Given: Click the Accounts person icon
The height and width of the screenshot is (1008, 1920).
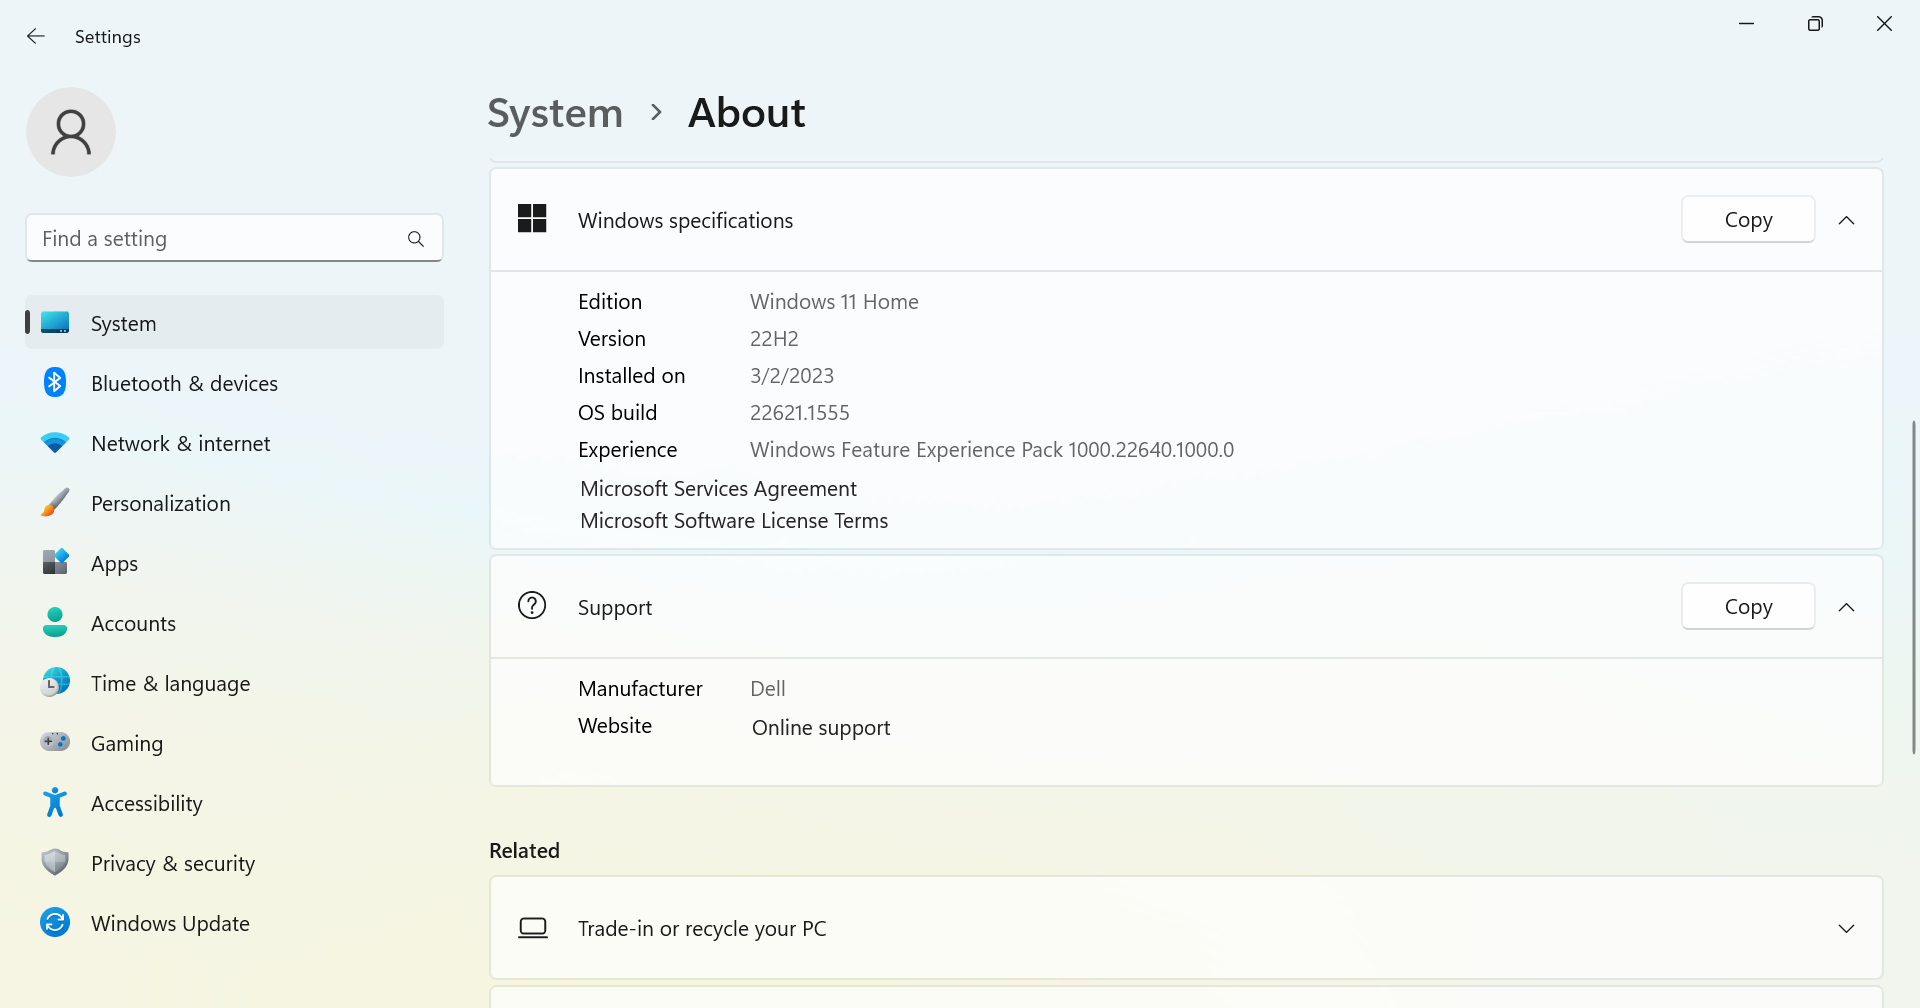Looking at the screenshot, I should [55, 622].
